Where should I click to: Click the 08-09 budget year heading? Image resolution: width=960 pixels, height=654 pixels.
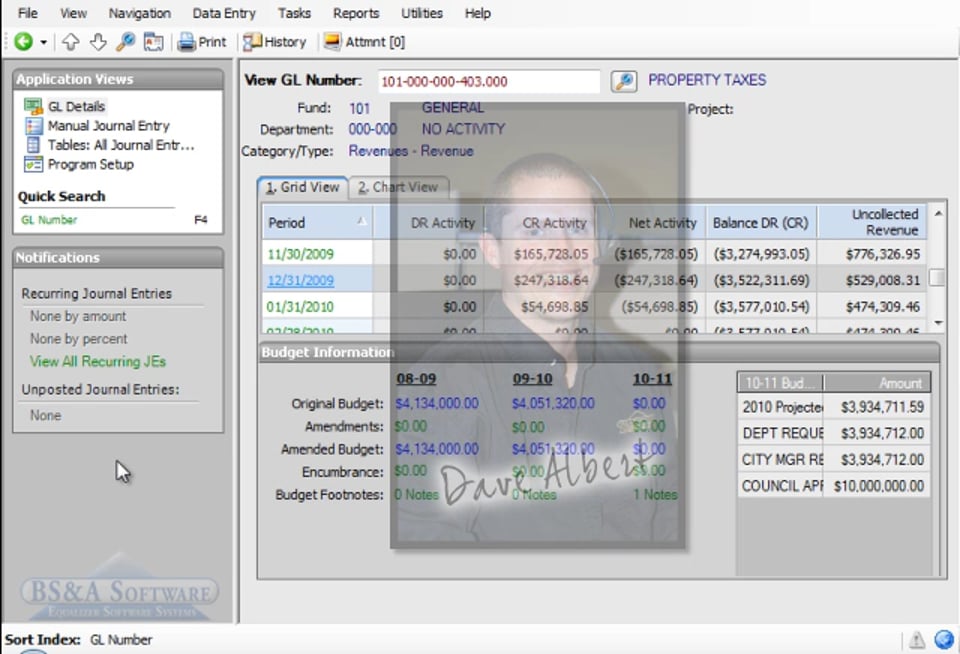pos(416,379)
